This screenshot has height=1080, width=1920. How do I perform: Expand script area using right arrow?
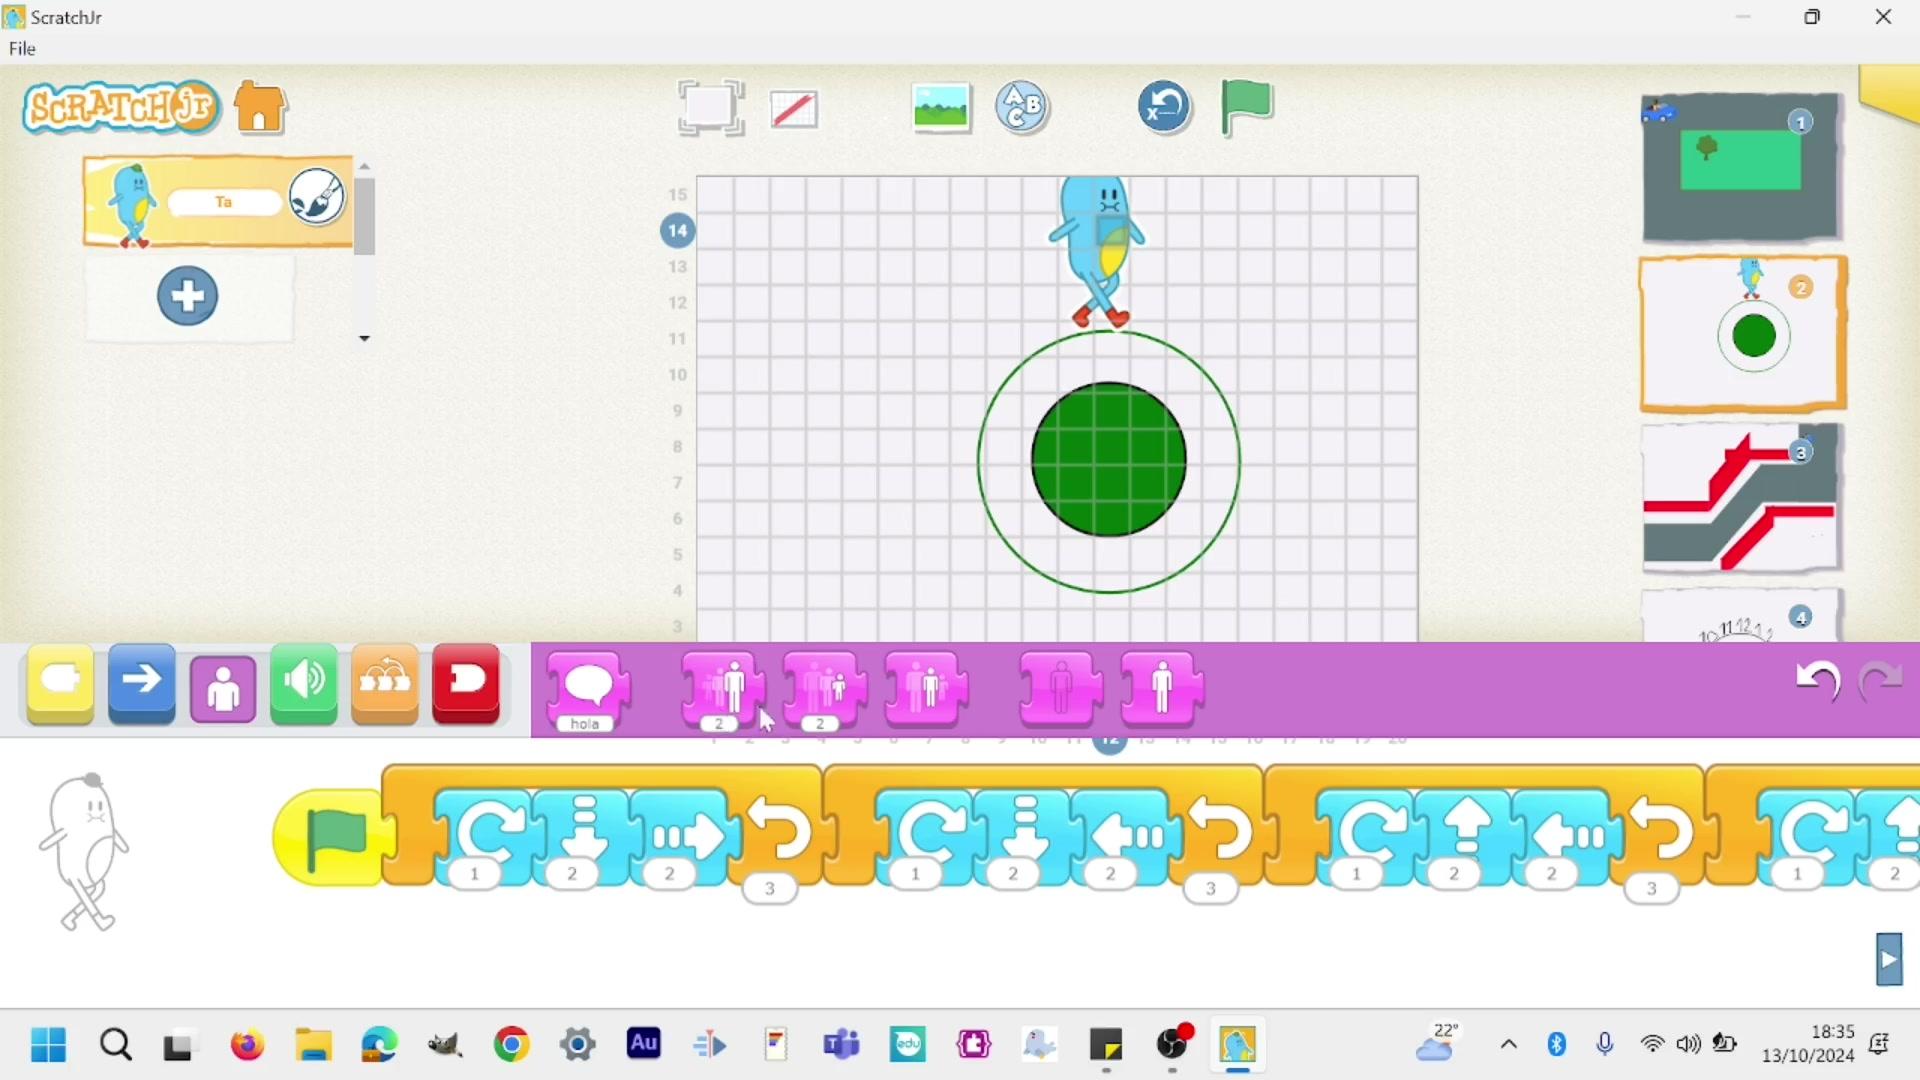click(1888, 960)
